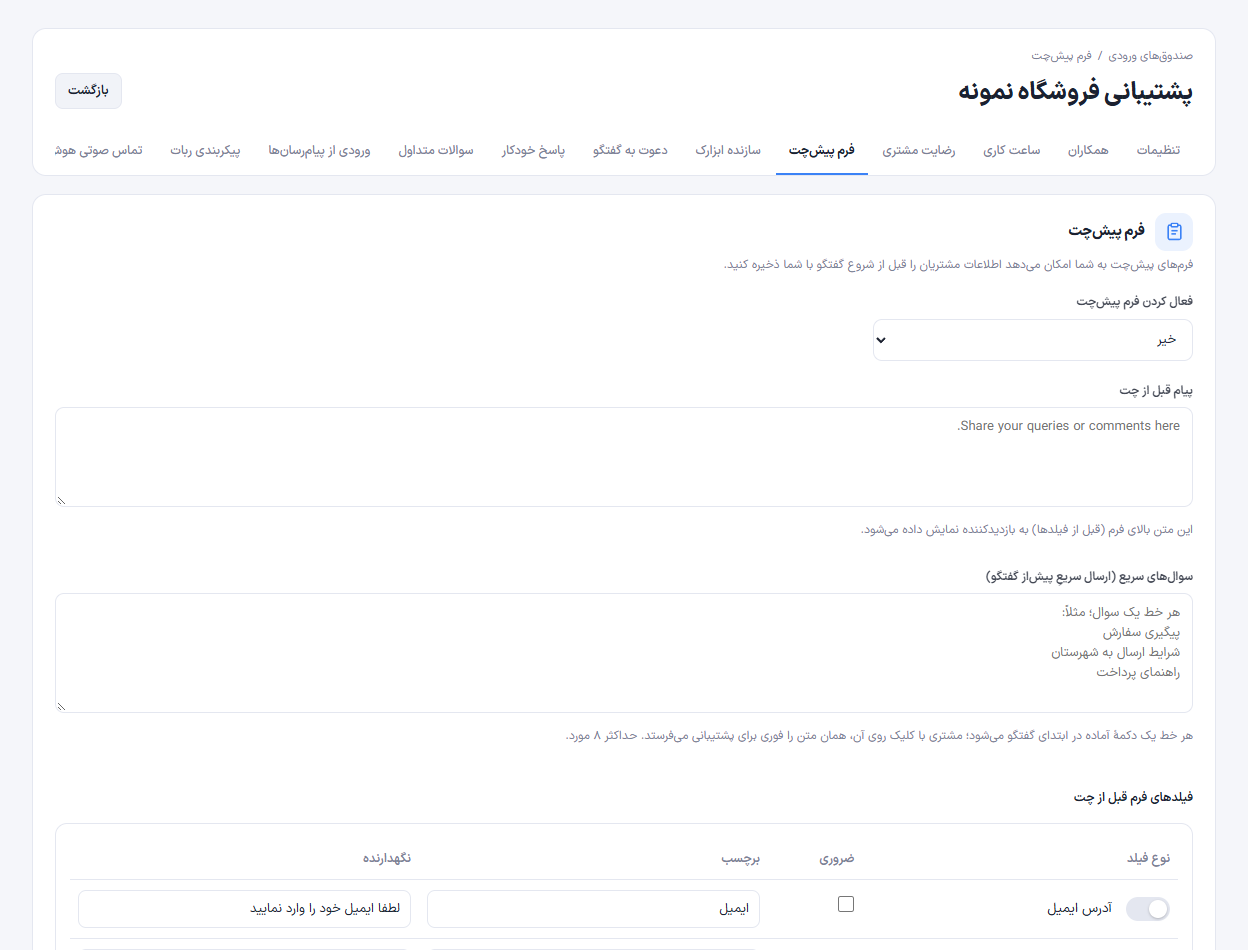Click the برچسب input containing ایمیل
This screenshot has width=1248, height=950.
(x=593, y=909)
